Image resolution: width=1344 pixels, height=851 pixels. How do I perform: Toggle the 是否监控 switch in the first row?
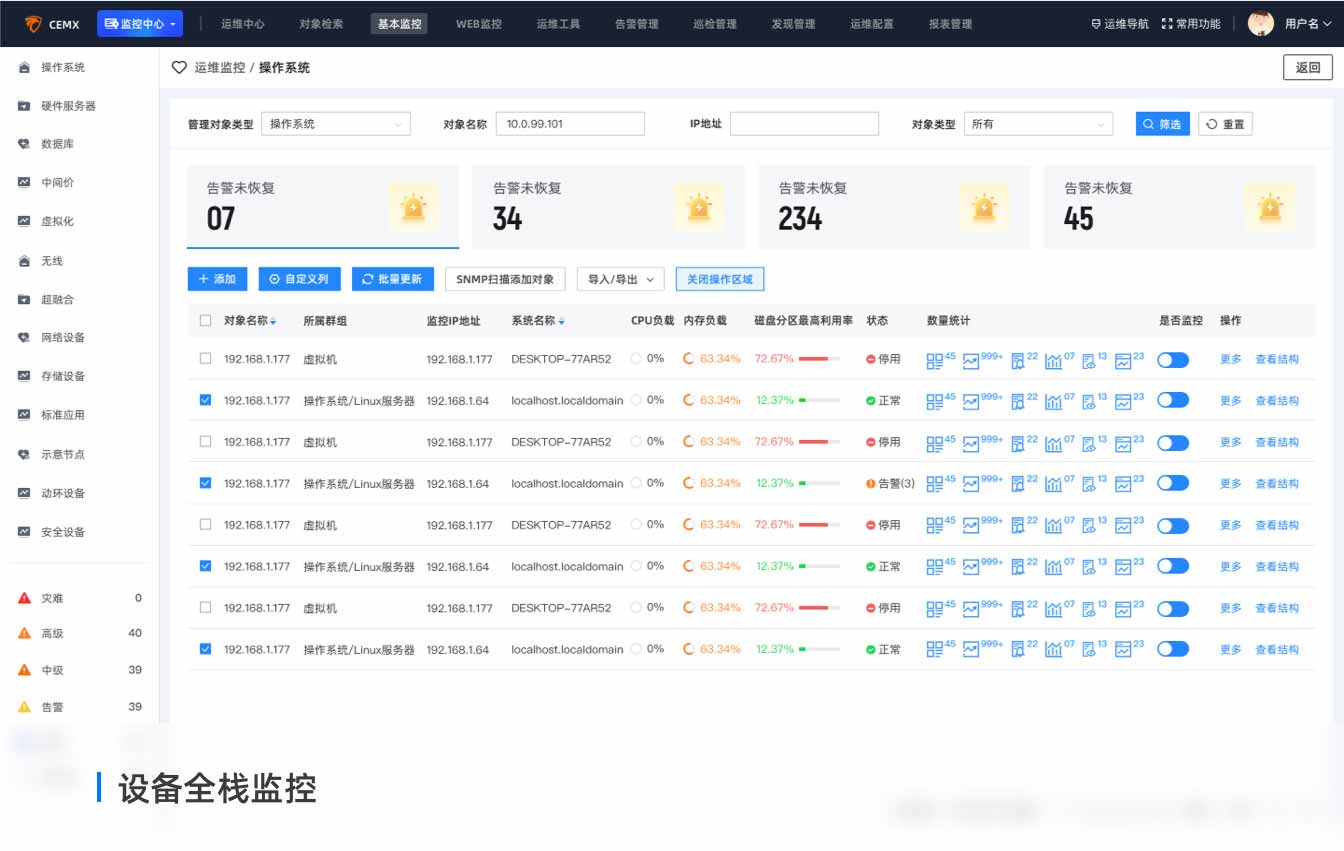[1173, 359]
